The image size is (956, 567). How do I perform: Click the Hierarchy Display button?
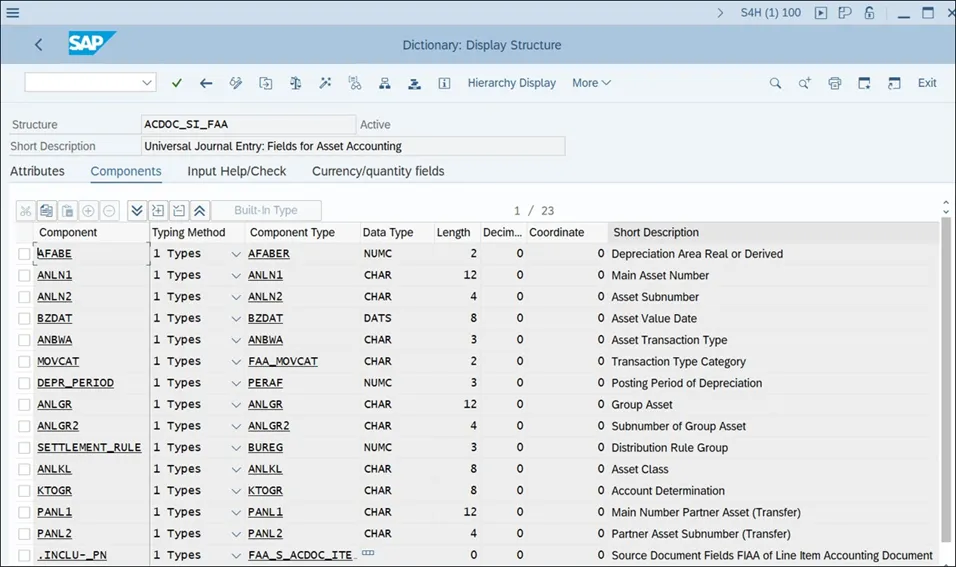[x=511, y=83]
